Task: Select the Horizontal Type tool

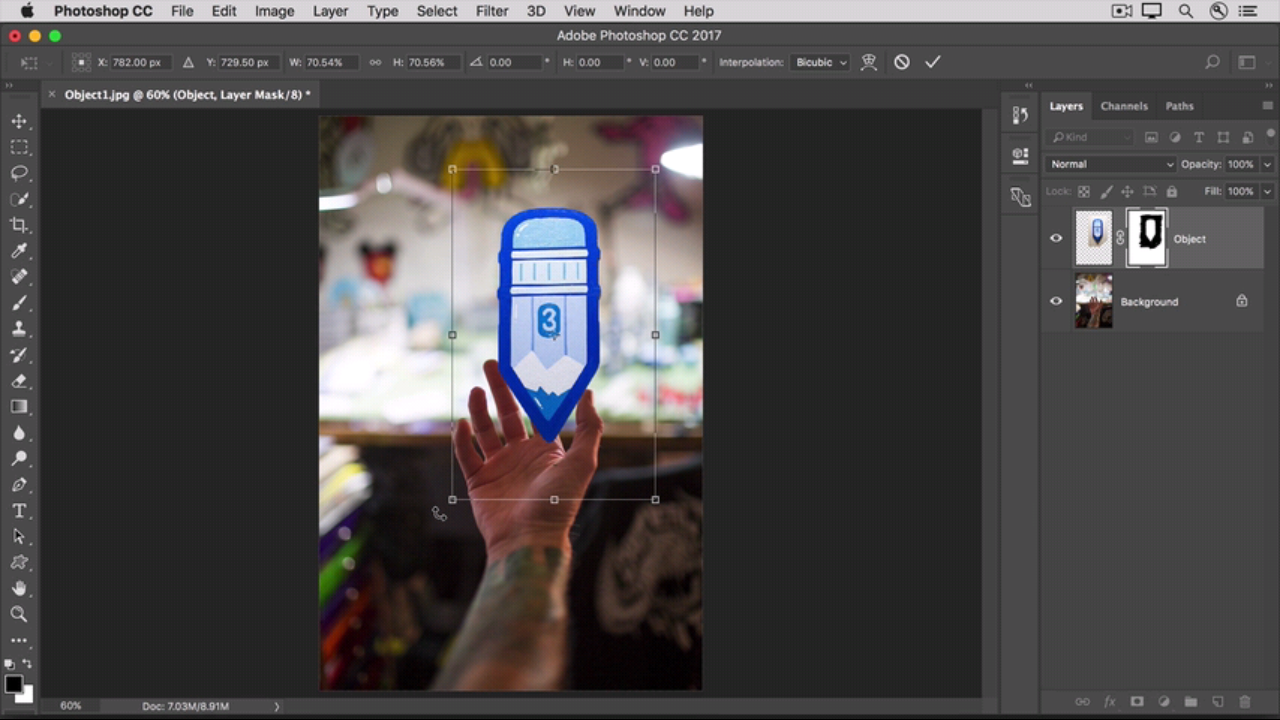Action: (19, 511)
